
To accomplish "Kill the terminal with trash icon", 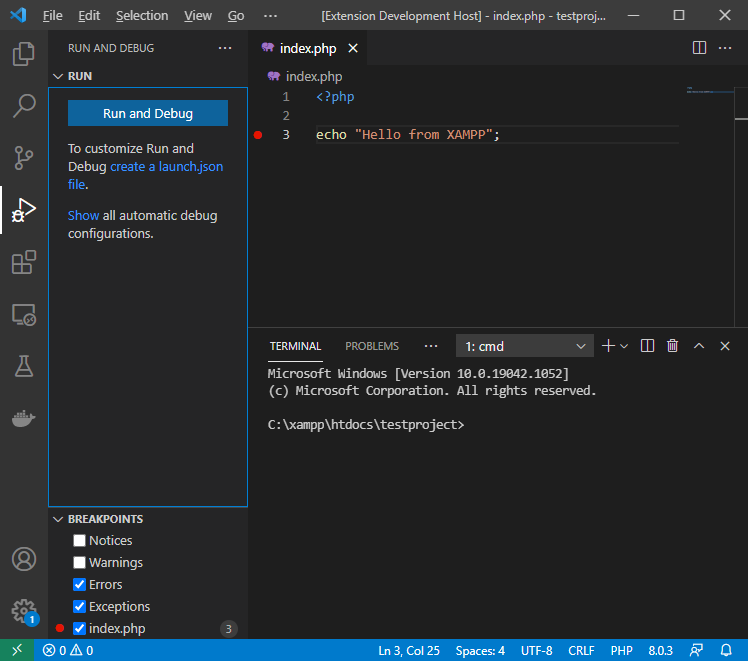I will click(x=673, y=346).
